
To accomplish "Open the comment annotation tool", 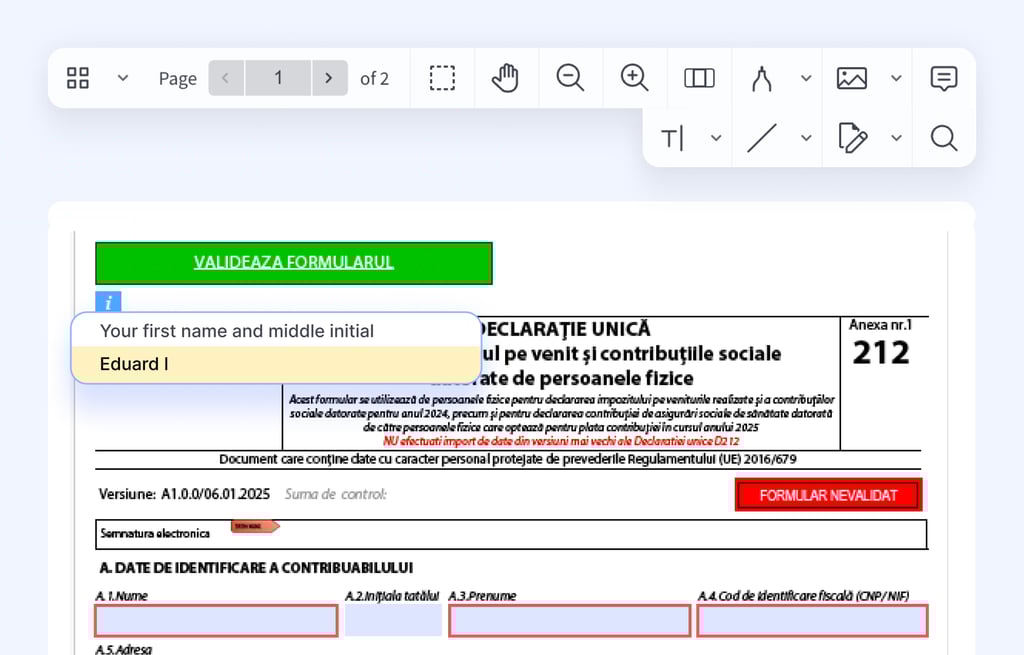I will (943, 78).
